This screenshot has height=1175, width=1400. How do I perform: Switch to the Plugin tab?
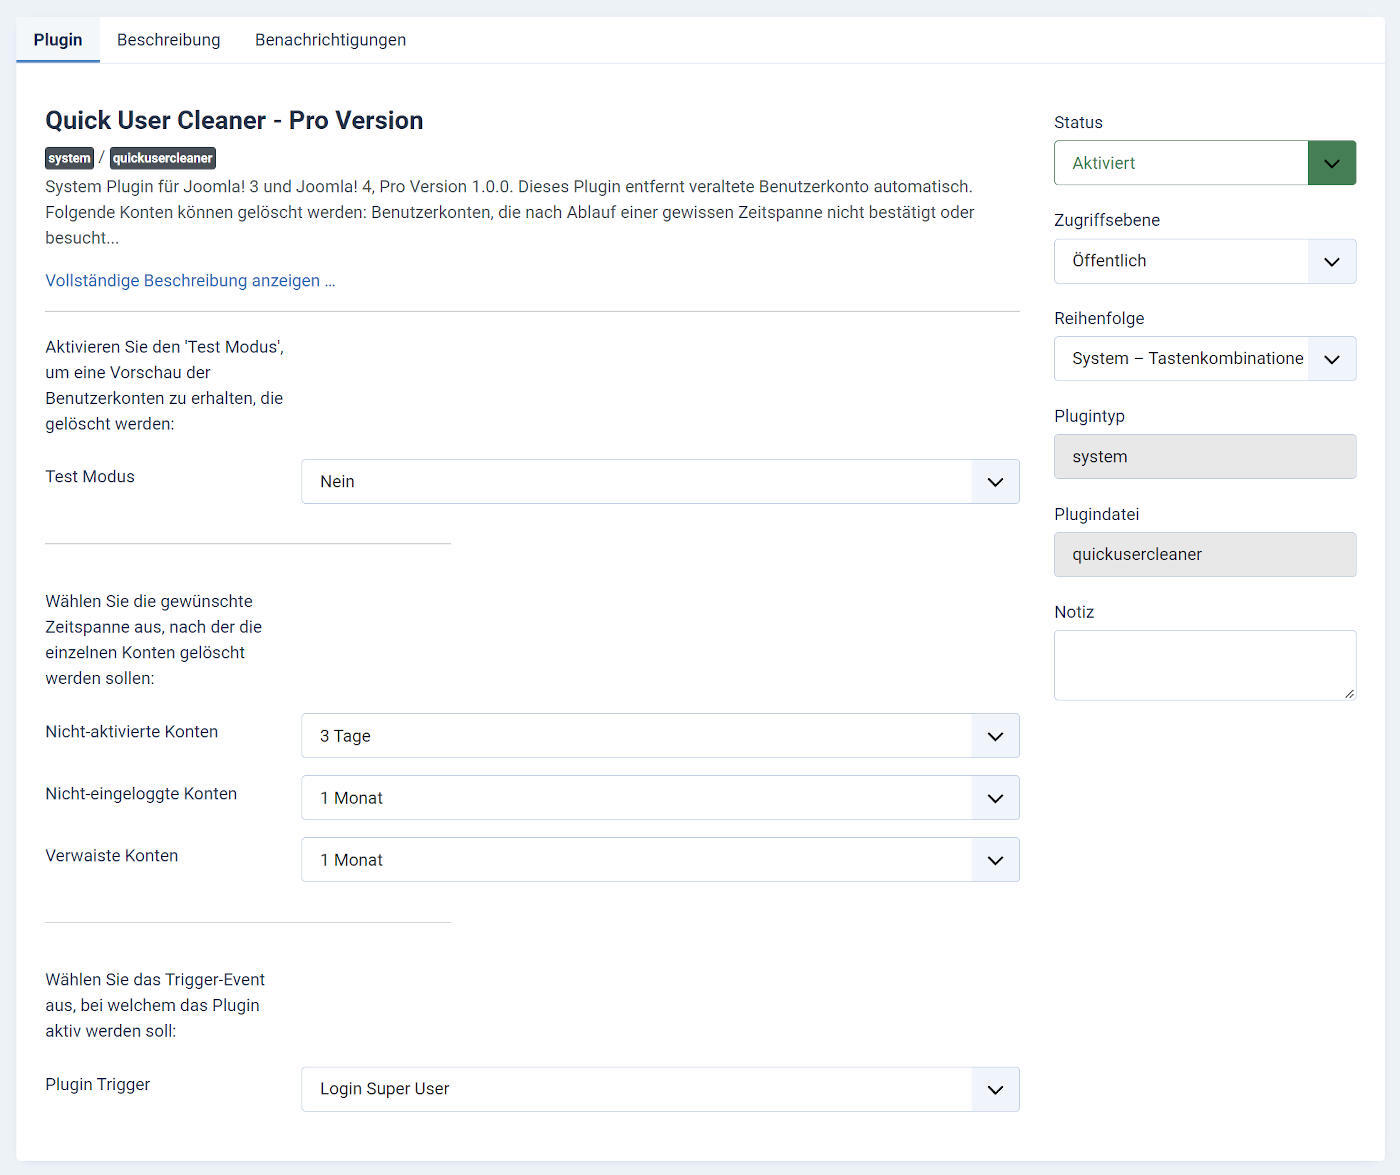(58, 40)
